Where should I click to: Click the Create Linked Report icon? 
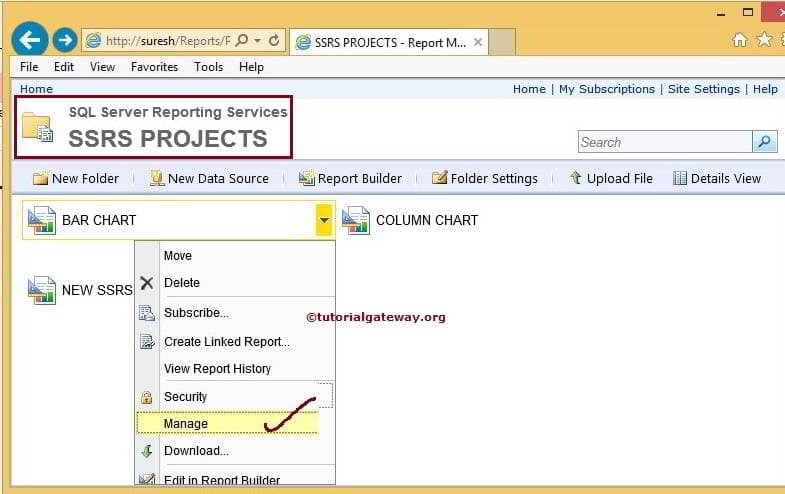[147, 341]
